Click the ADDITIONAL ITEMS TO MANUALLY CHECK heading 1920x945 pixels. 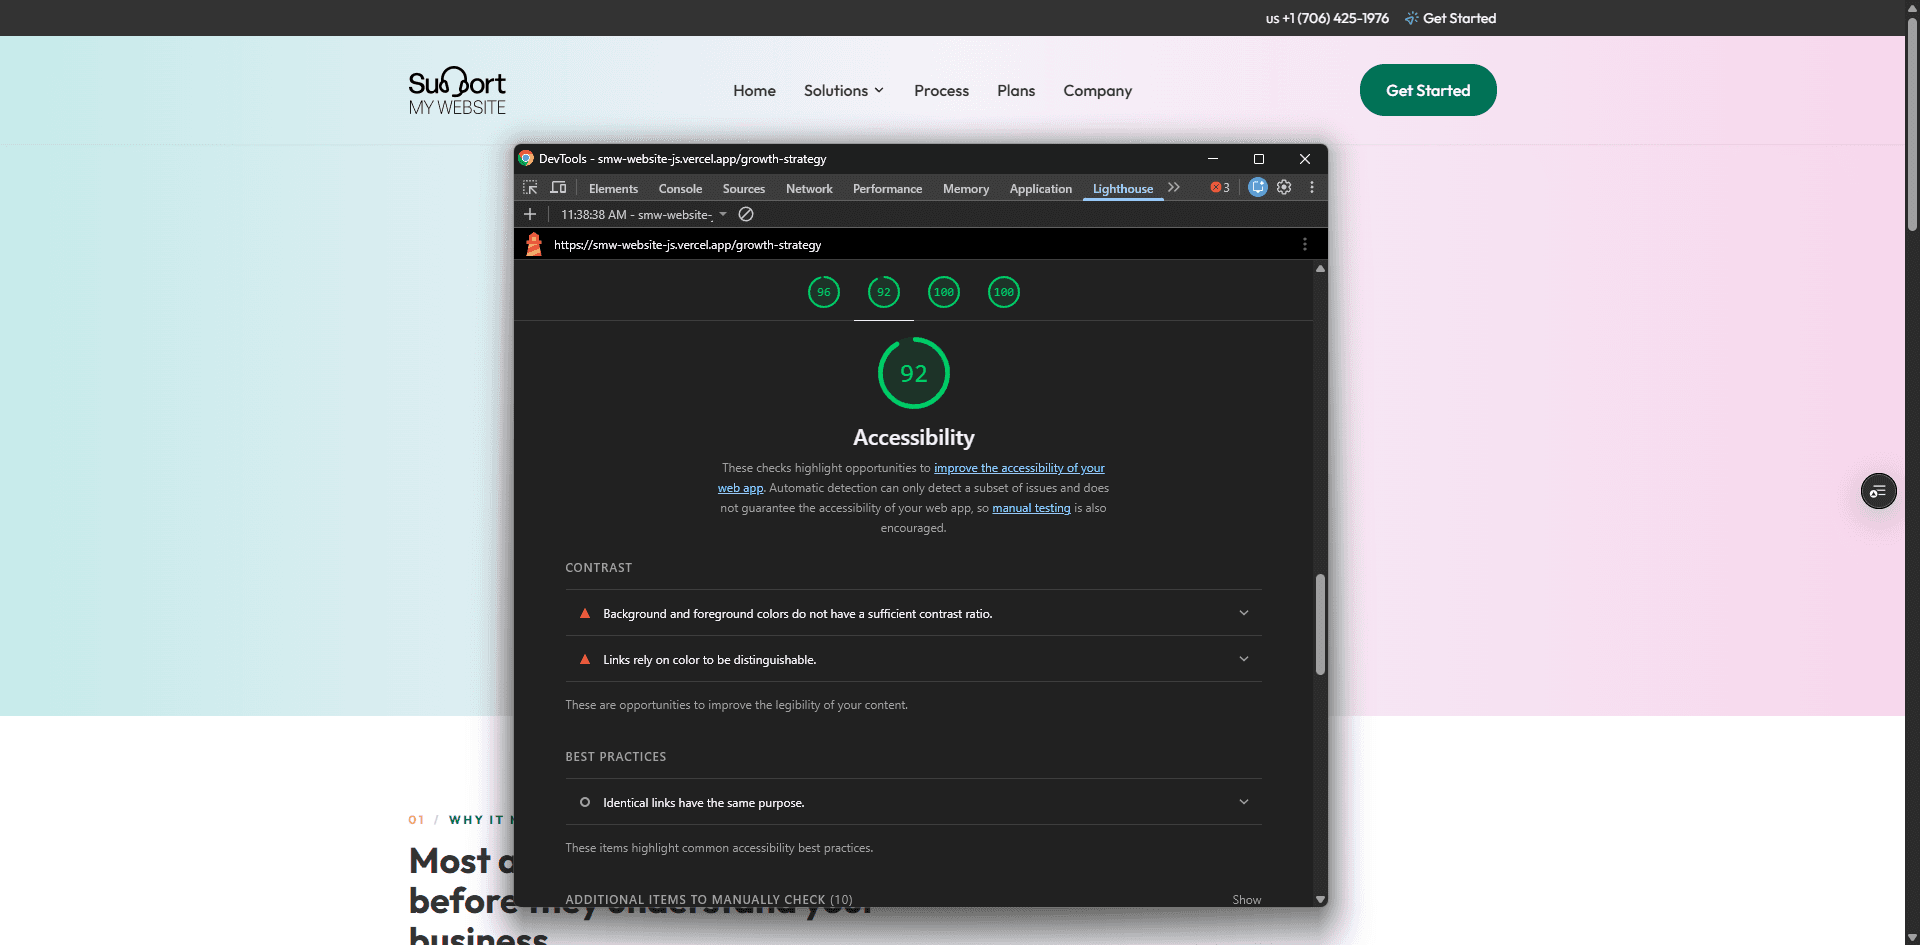[x=709, y=900]
